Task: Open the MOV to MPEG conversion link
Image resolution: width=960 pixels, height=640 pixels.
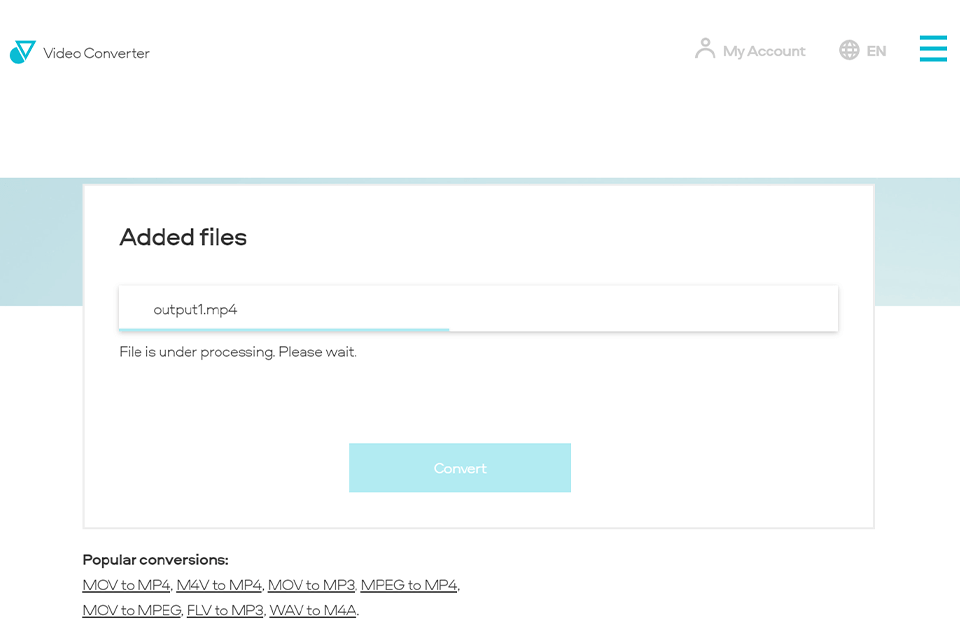Action: click(x=130, y=610)
